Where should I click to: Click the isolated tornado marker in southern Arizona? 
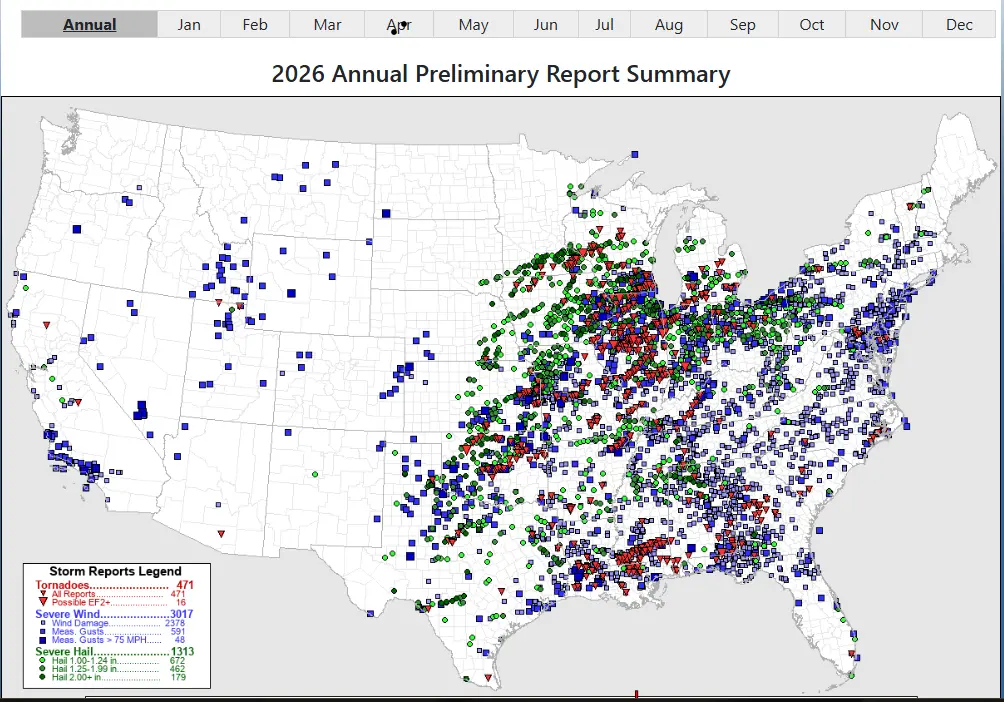(x=221, y=533)
